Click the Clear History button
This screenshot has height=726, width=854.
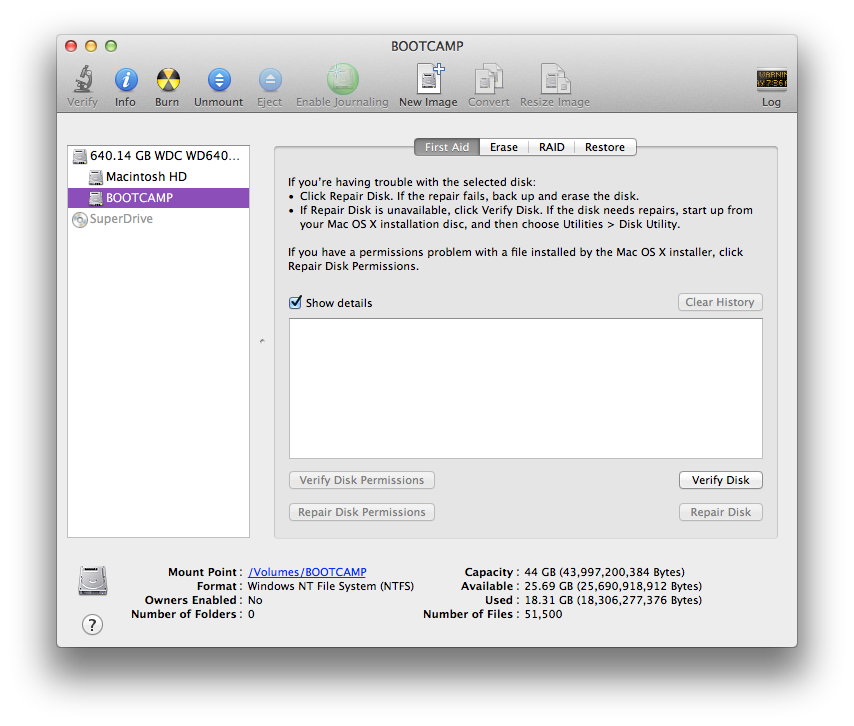[x=720, y=302]
